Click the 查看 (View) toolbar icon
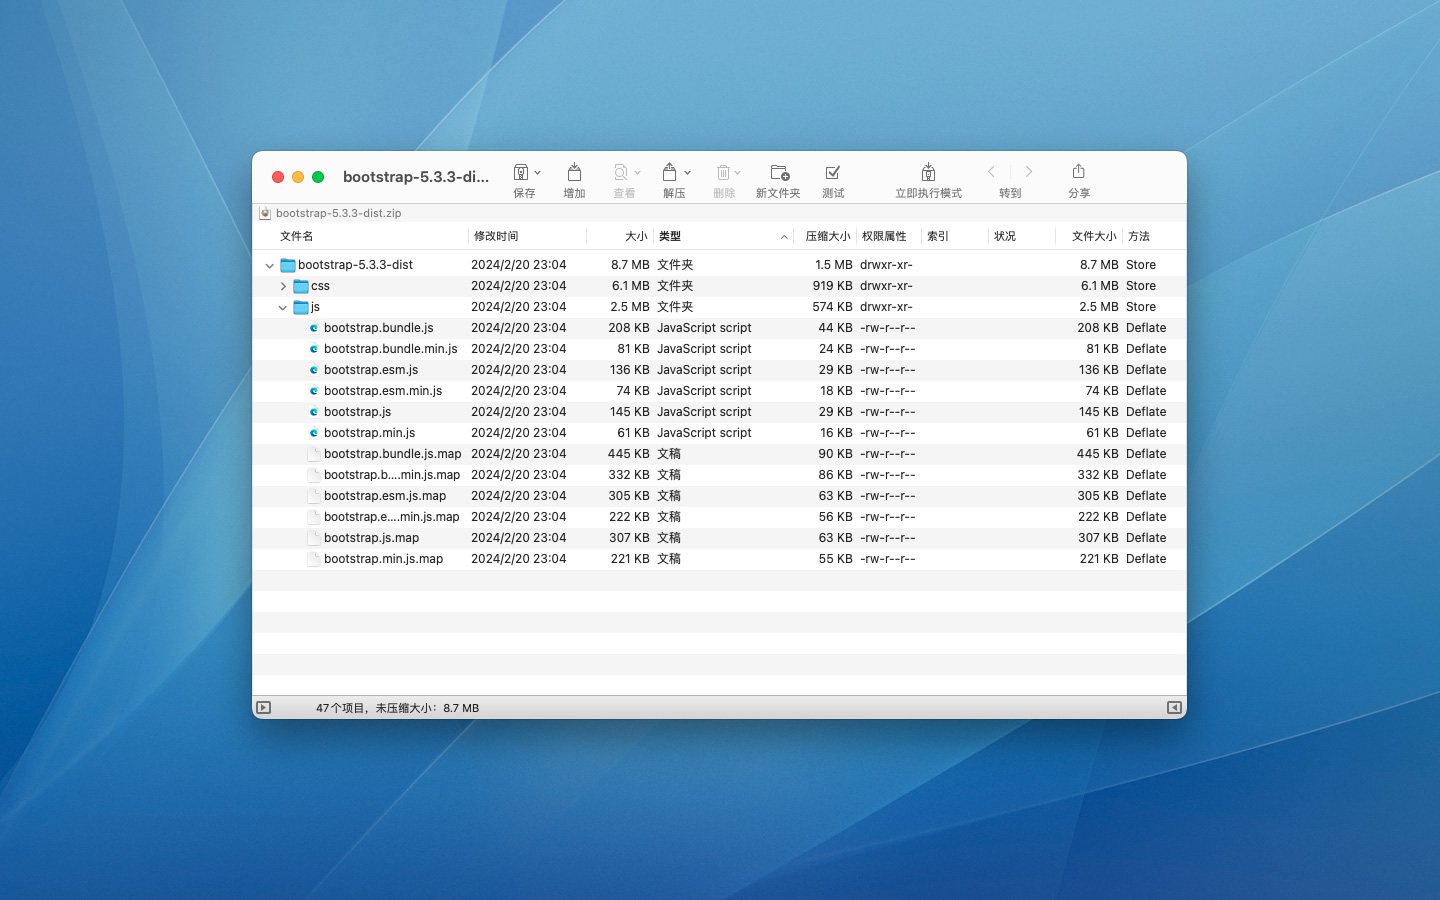Screen dimensions: 1440x900 (x=621, y=172)
